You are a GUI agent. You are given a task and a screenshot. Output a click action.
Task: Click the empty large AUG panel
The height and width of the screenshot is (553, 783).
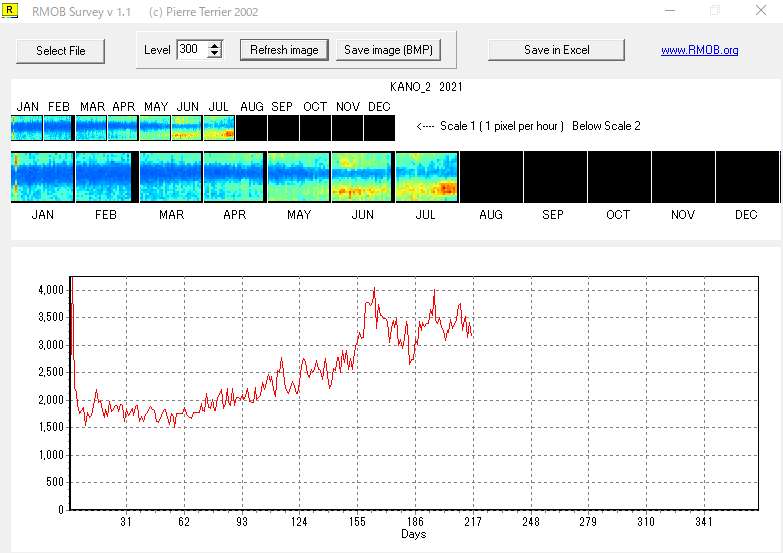coord(491,177)
